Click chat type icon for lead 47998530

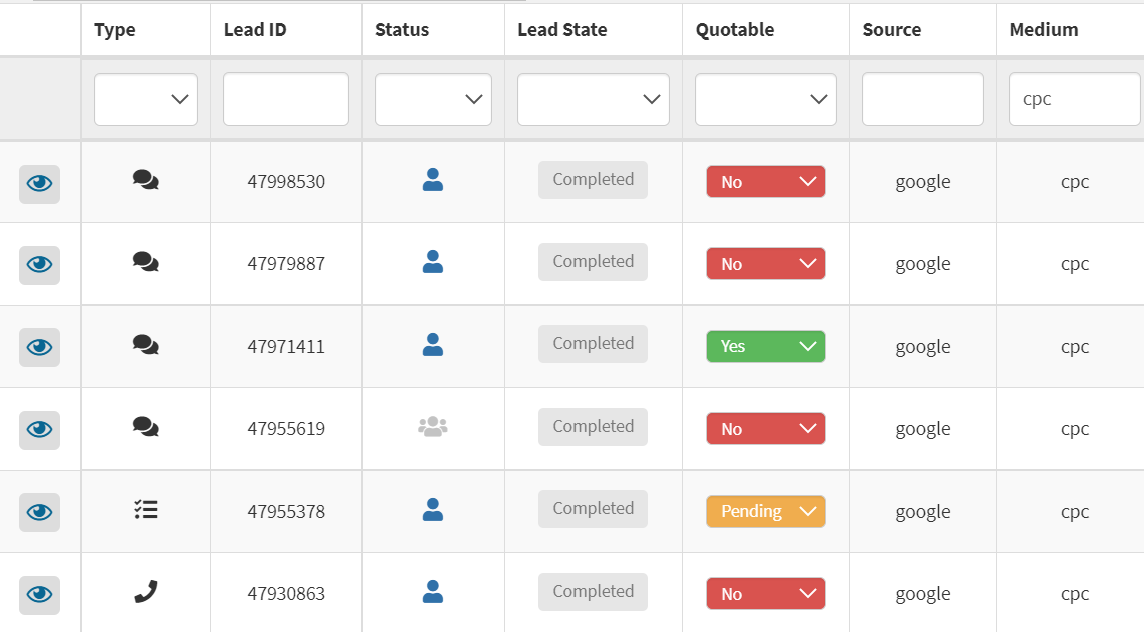[146, 180]
